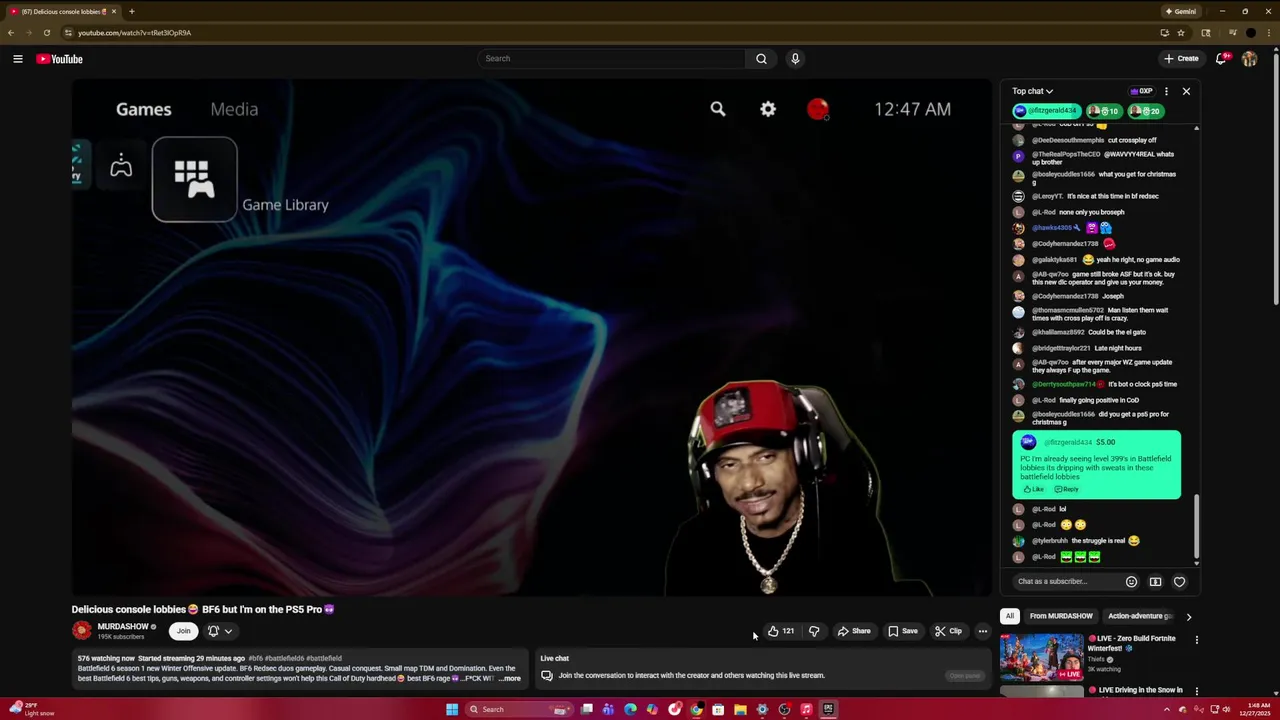Send a heart reaction in chat

tap(1179, 582)
